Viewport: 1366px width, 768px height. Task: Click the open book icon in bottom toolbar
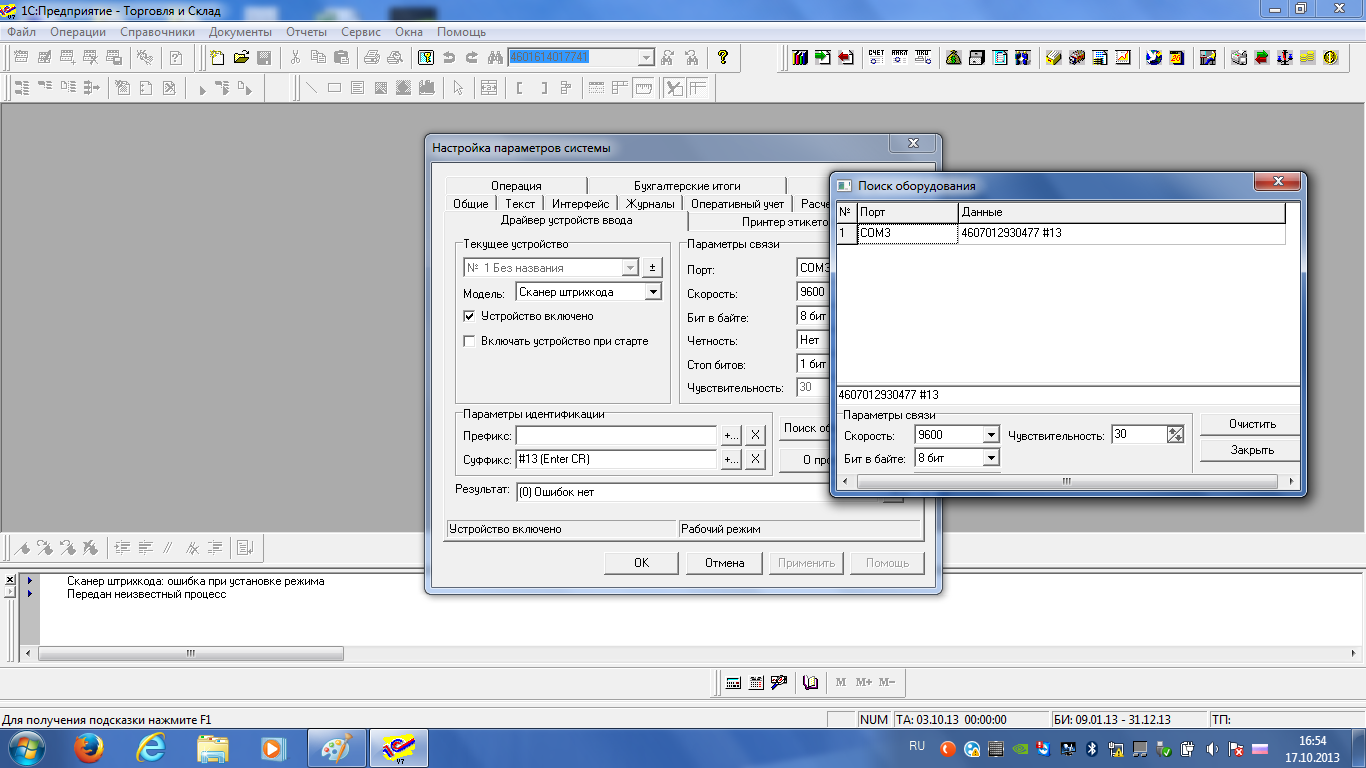[x=810, y=682]
